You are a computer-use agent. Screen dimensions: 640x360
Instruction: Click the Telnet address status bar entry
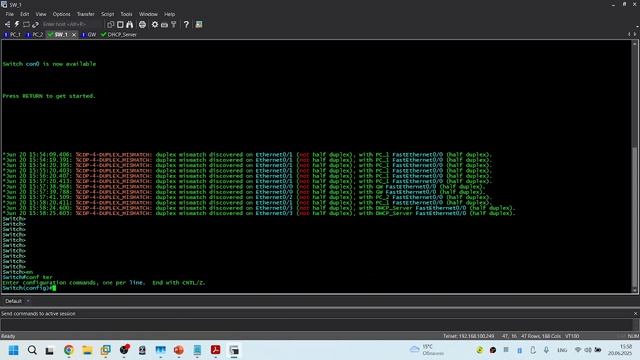point(469,336)
